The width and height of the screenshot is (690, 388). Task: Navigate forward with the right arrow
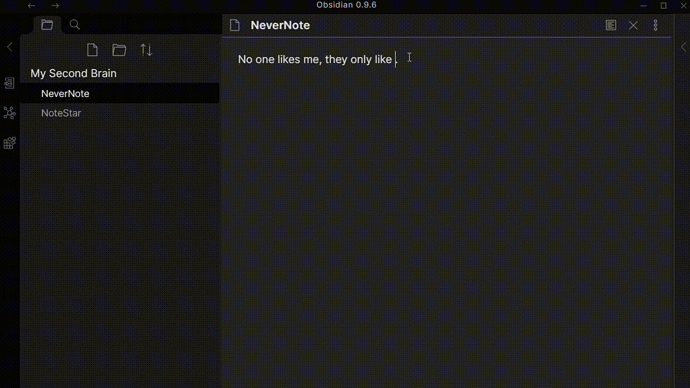(x=55, y=6)
